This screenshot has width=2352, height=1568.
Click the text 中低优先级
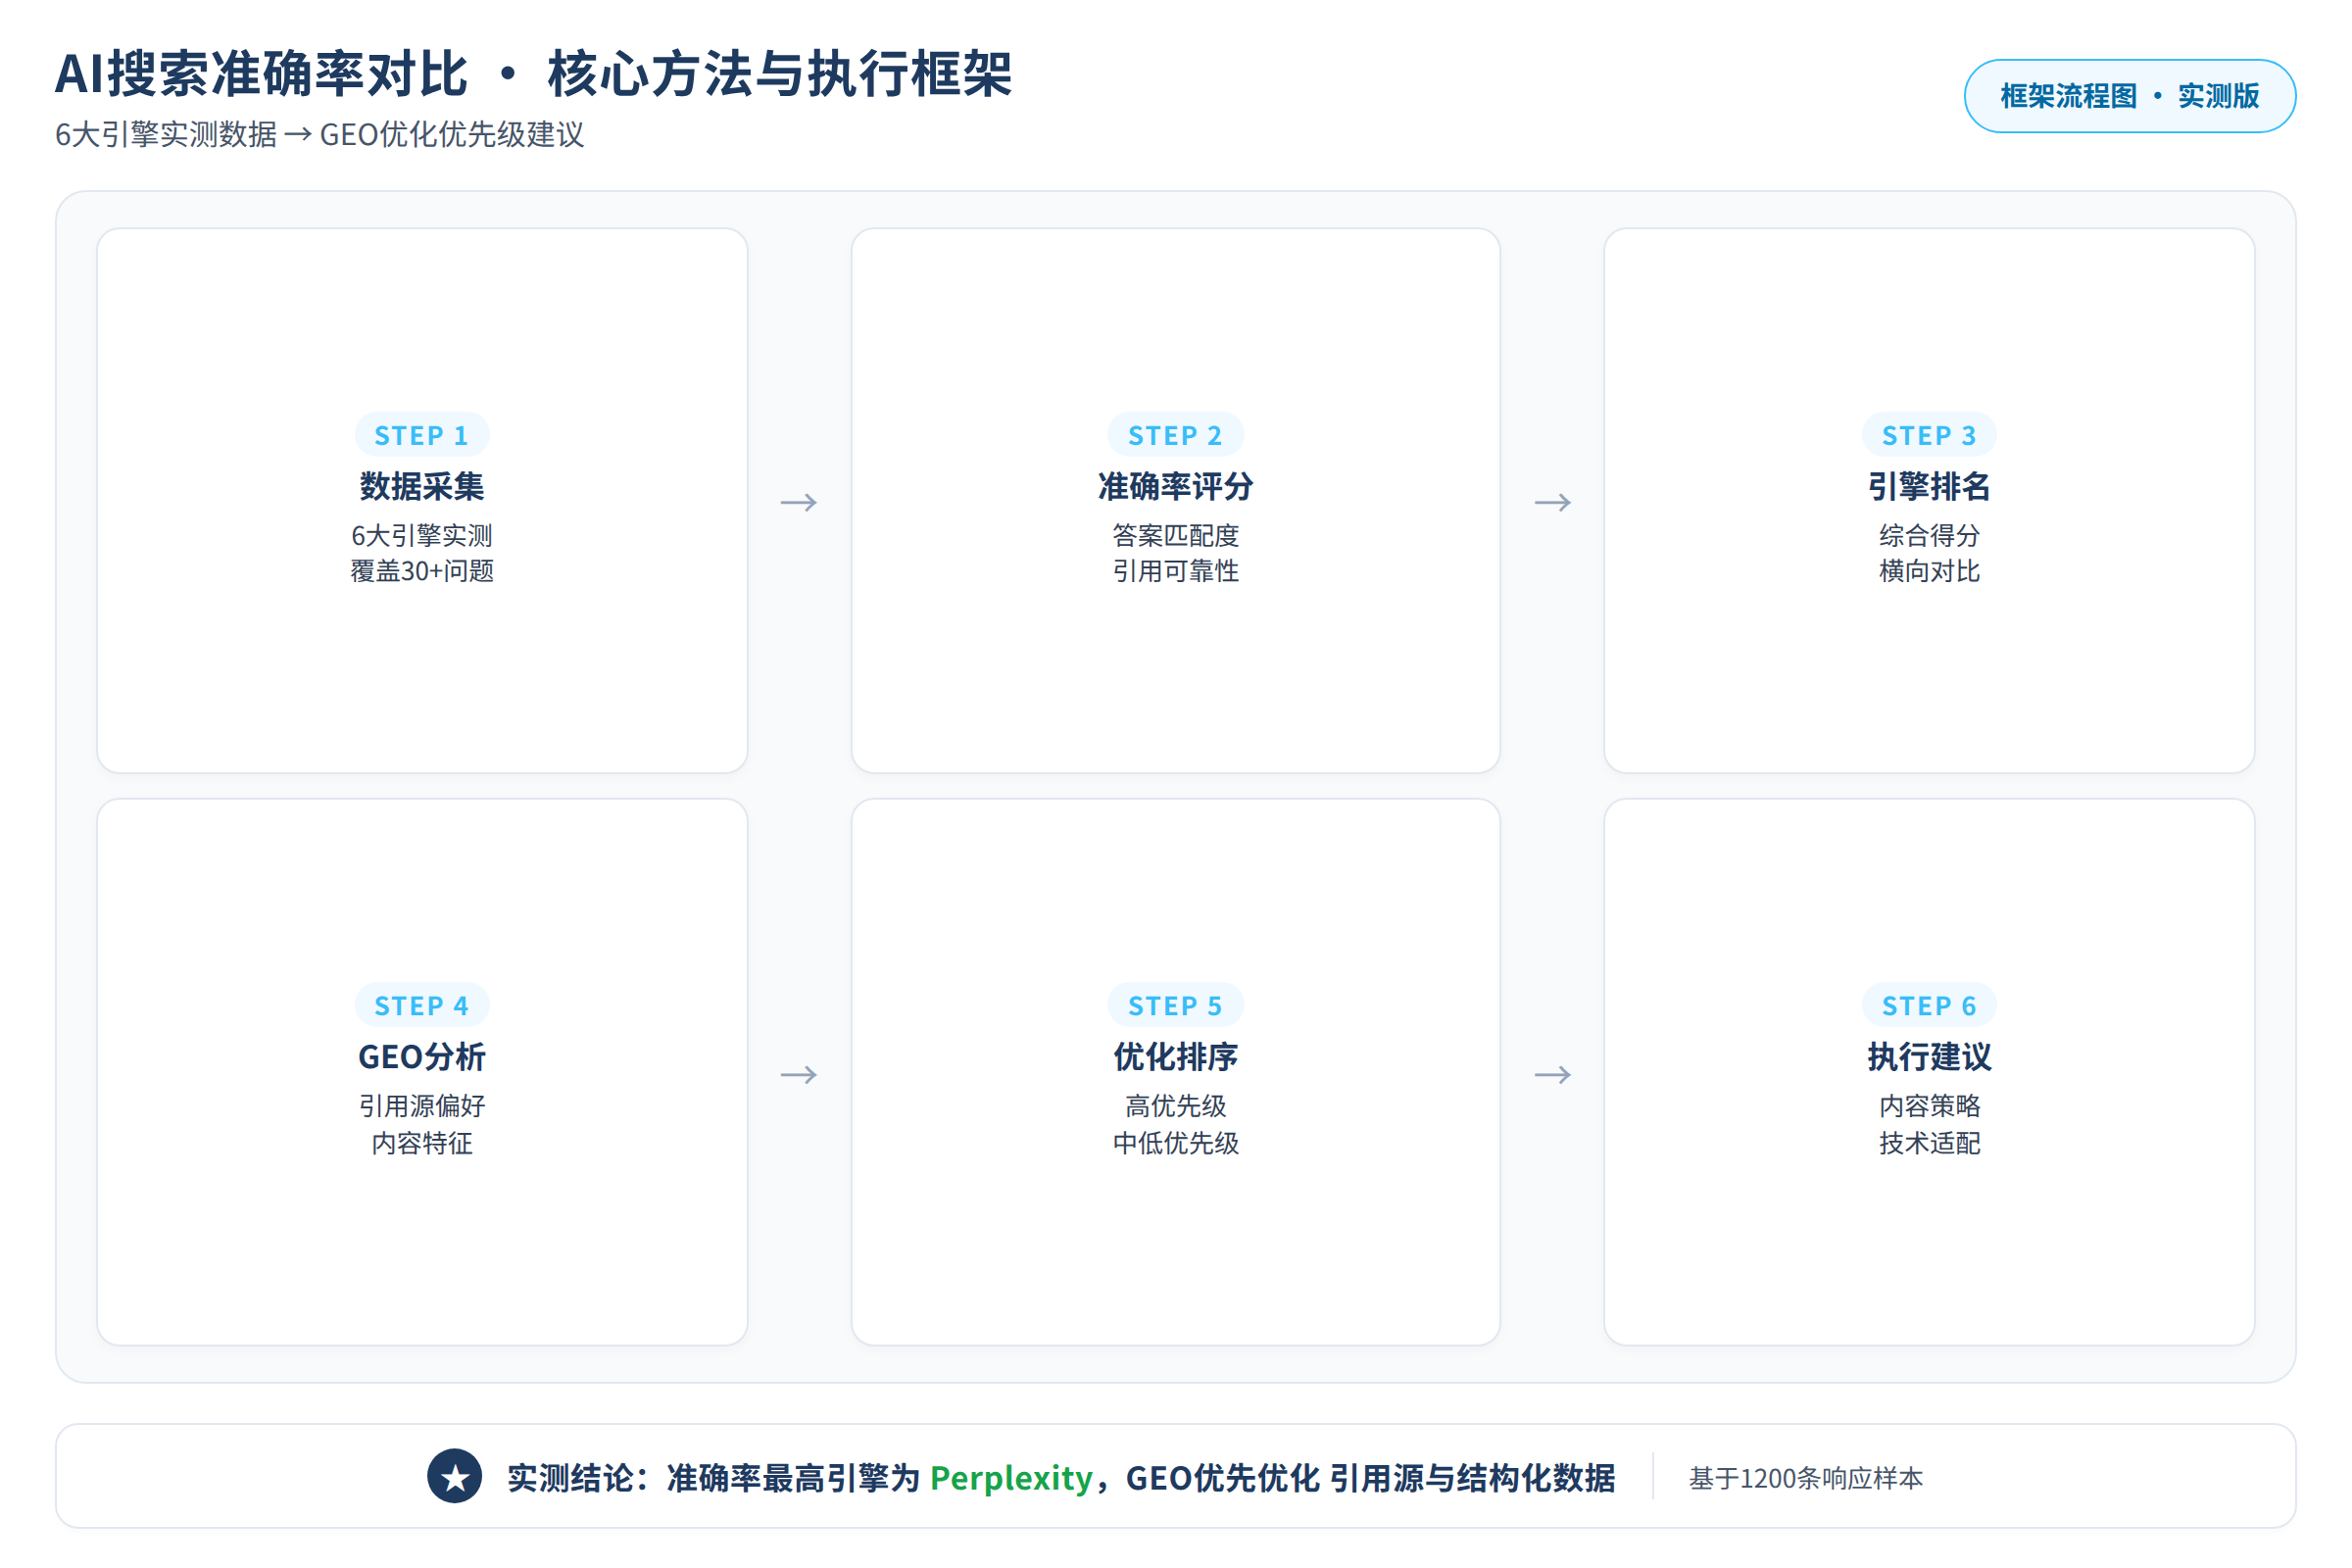pos(1175,1143)
